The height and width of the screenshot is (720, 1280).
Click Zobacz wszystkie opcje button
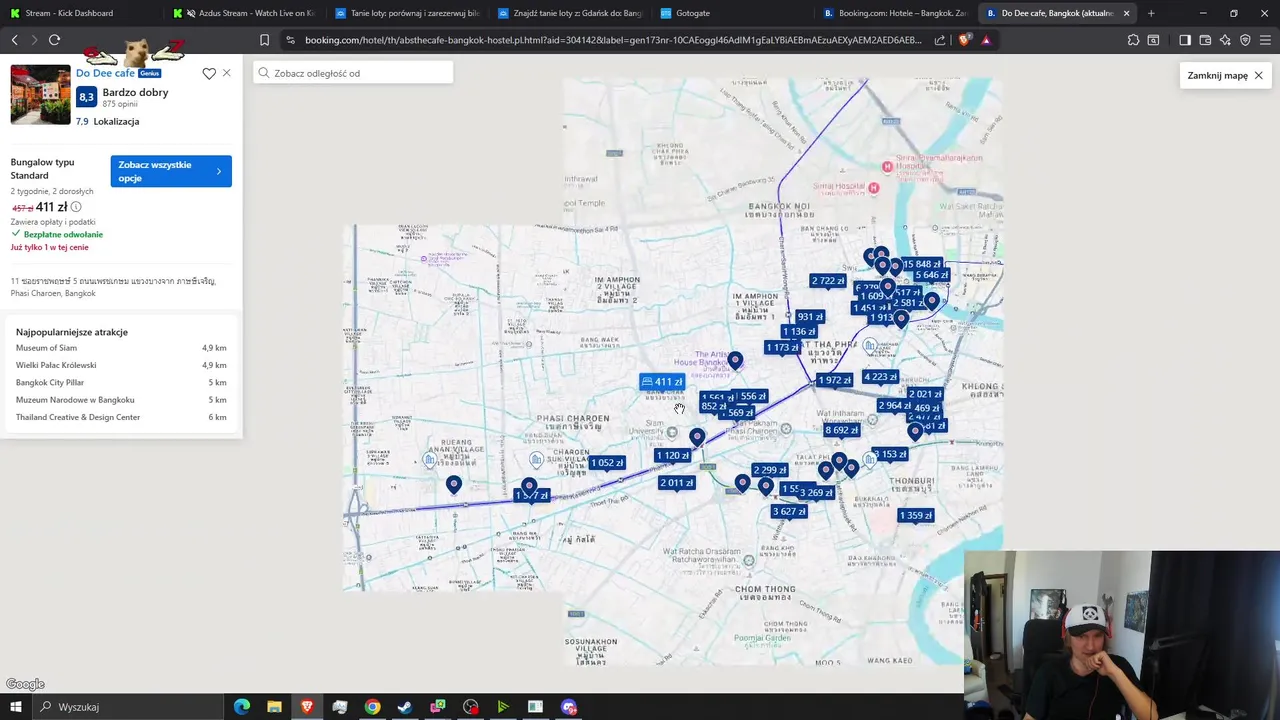[171, 171]
